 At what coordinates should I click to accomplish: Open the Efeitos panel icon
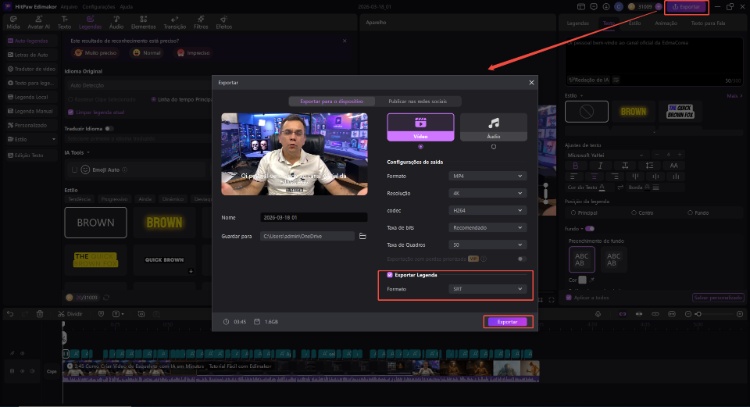coord(225,23)
